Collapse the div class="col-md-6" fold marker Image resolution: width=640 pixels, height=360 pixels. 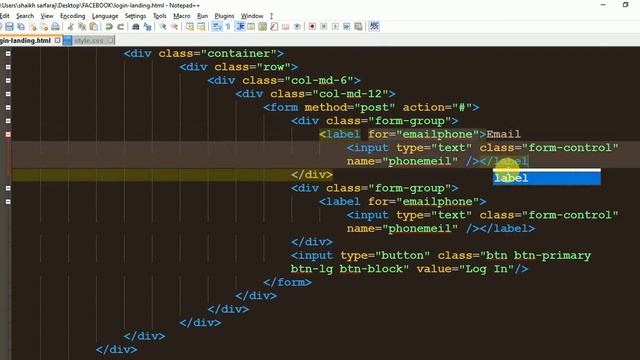click(x=8, y=80)
